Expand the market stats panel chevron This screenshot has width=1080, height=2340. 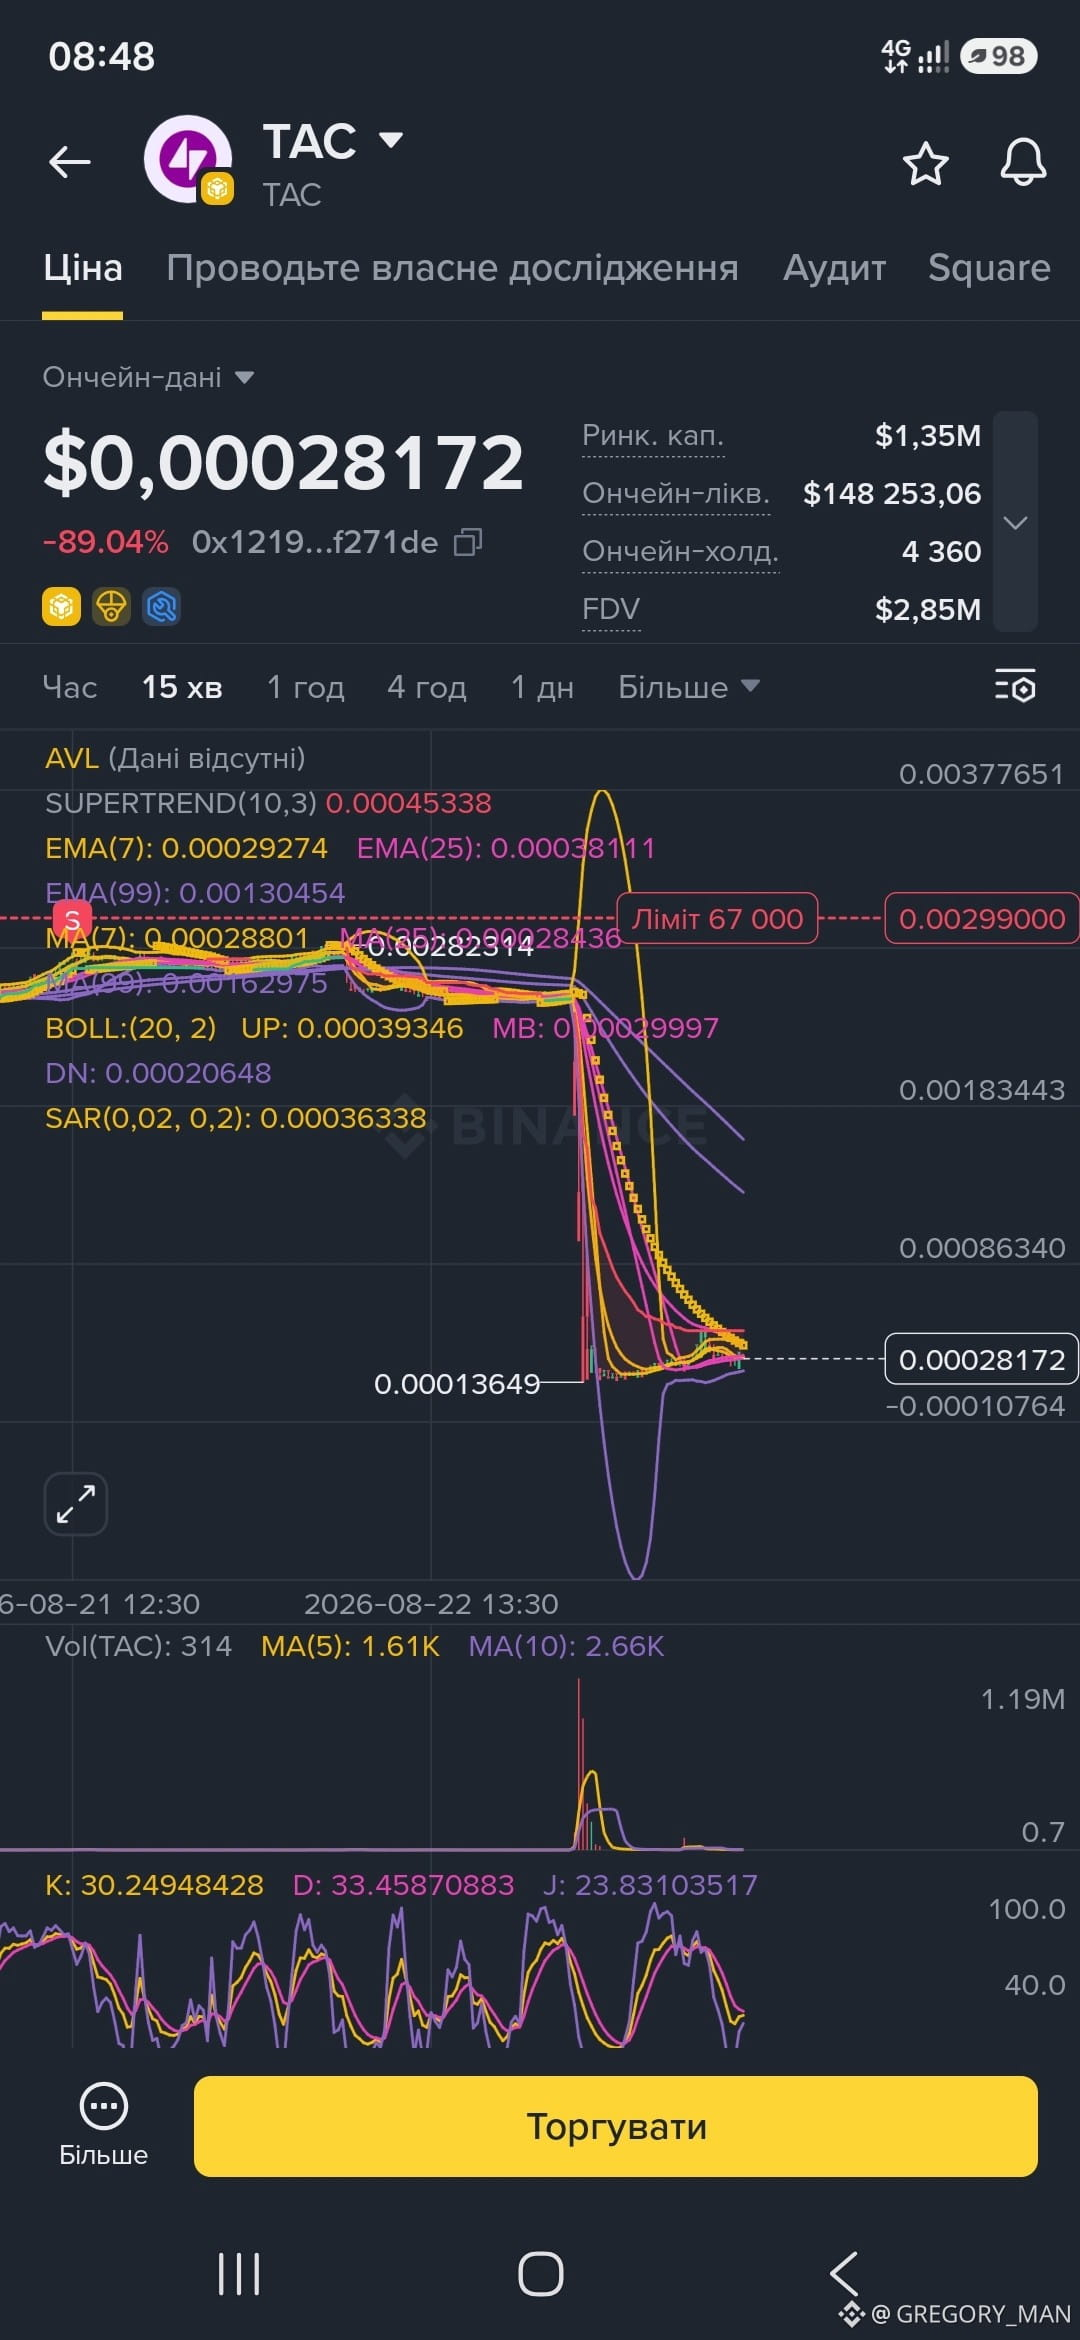click(x=1015, y=522)
